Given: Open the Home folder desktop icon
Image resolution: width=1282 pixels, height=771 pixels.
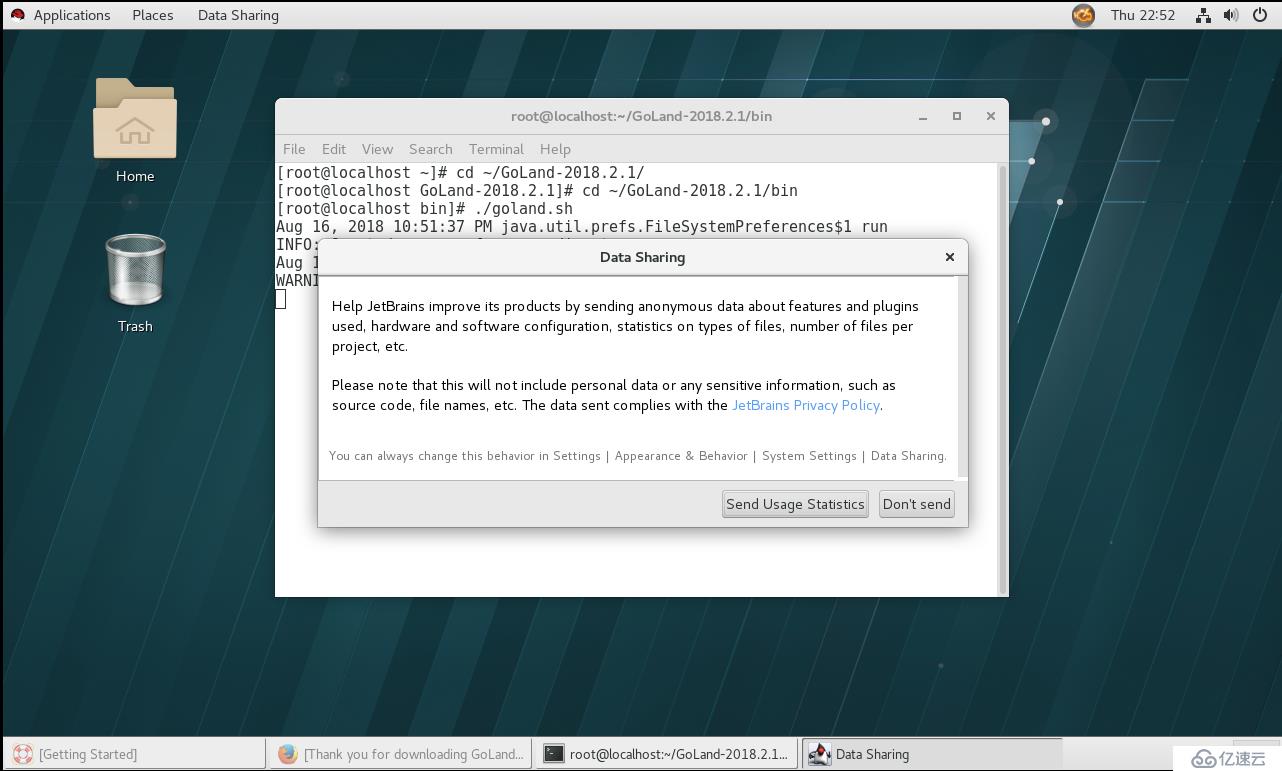Looking at the screenshot, I should [135, 131].
